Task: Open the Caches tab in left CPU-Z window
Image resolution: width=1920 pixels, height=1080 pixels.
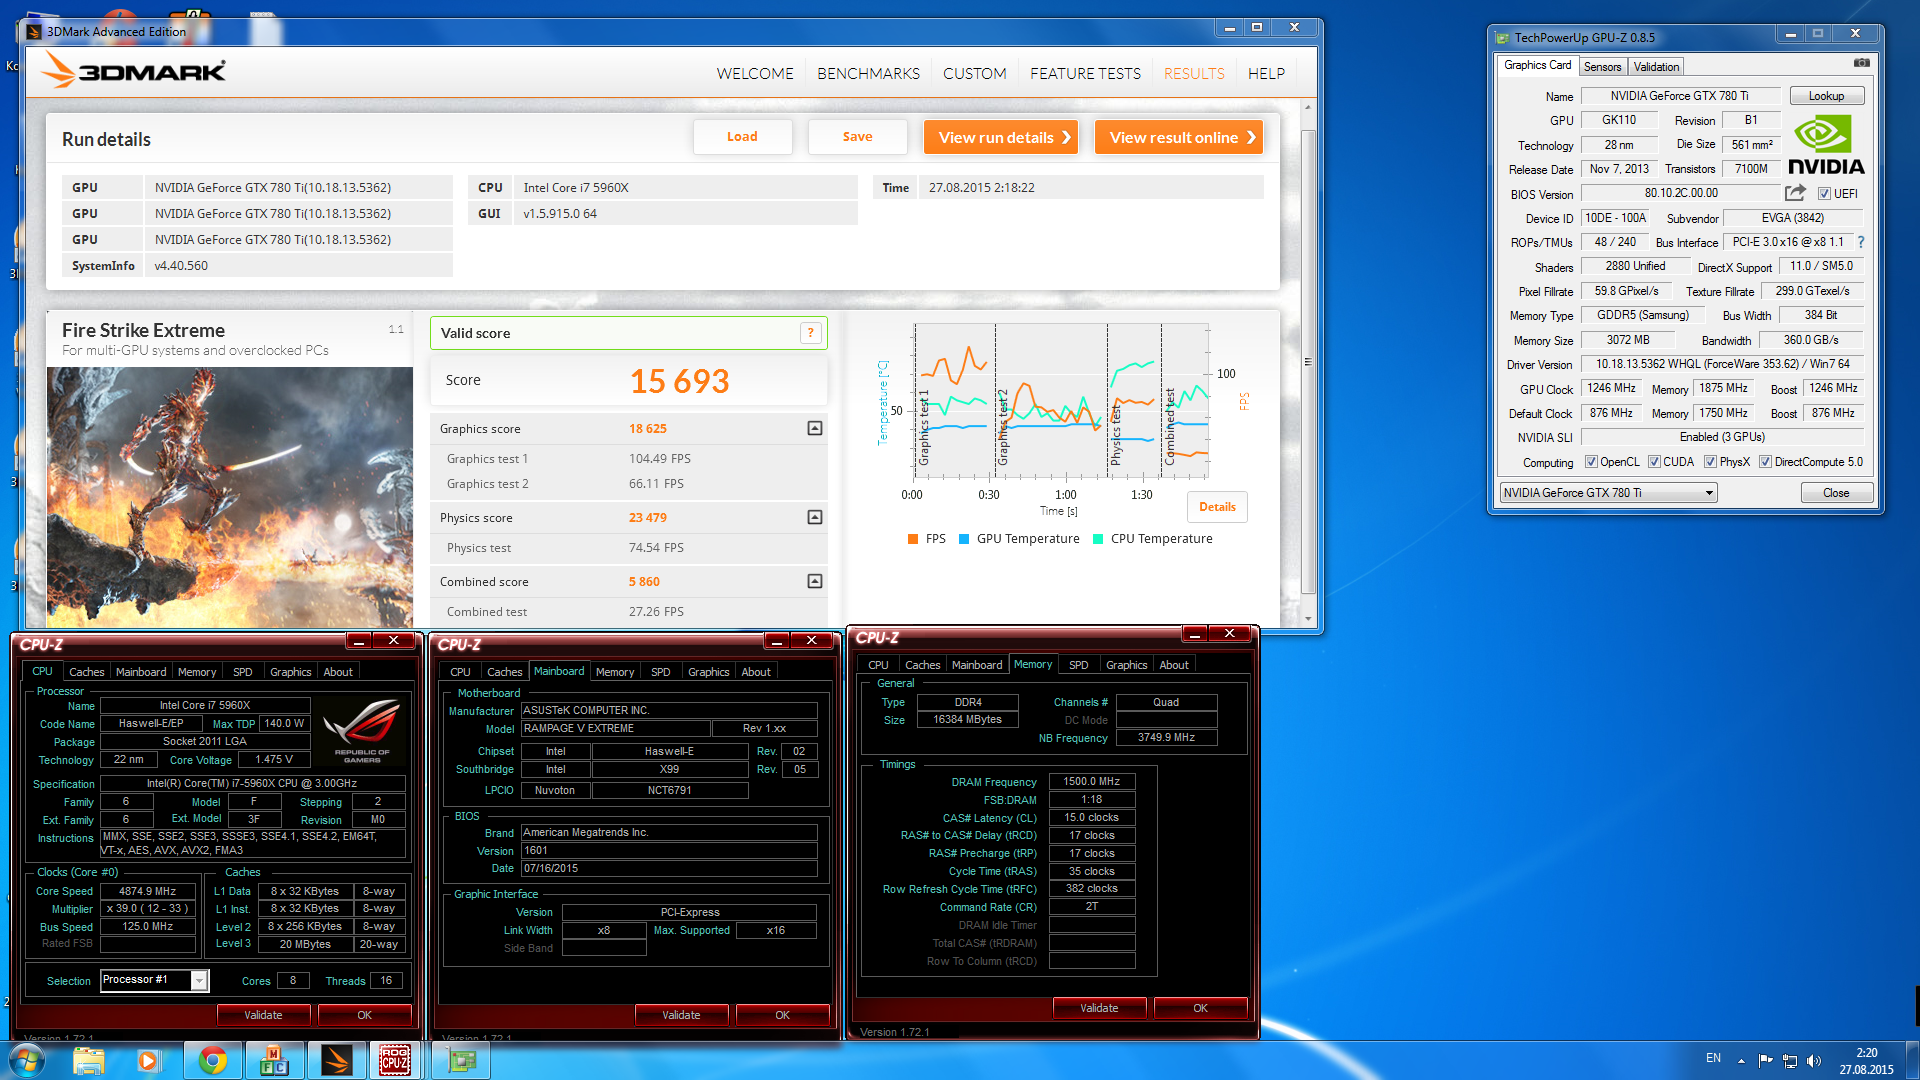Action: (86, 672)
